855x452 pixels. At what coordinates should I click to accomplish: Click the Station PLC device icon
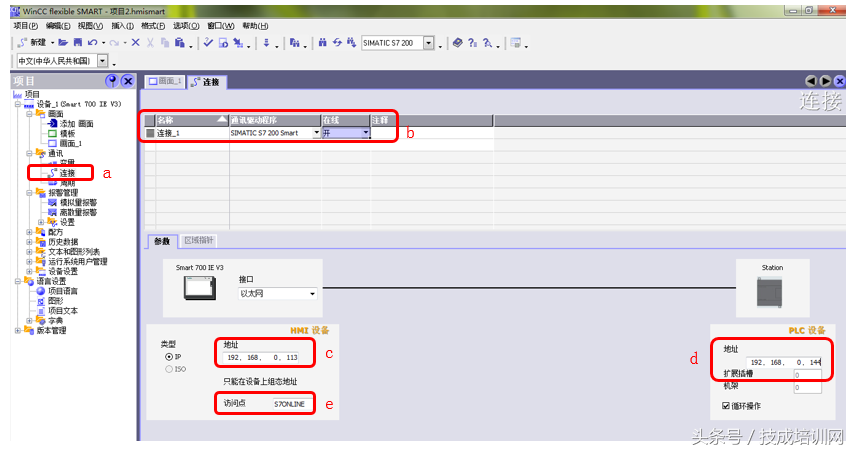[772, 291]
